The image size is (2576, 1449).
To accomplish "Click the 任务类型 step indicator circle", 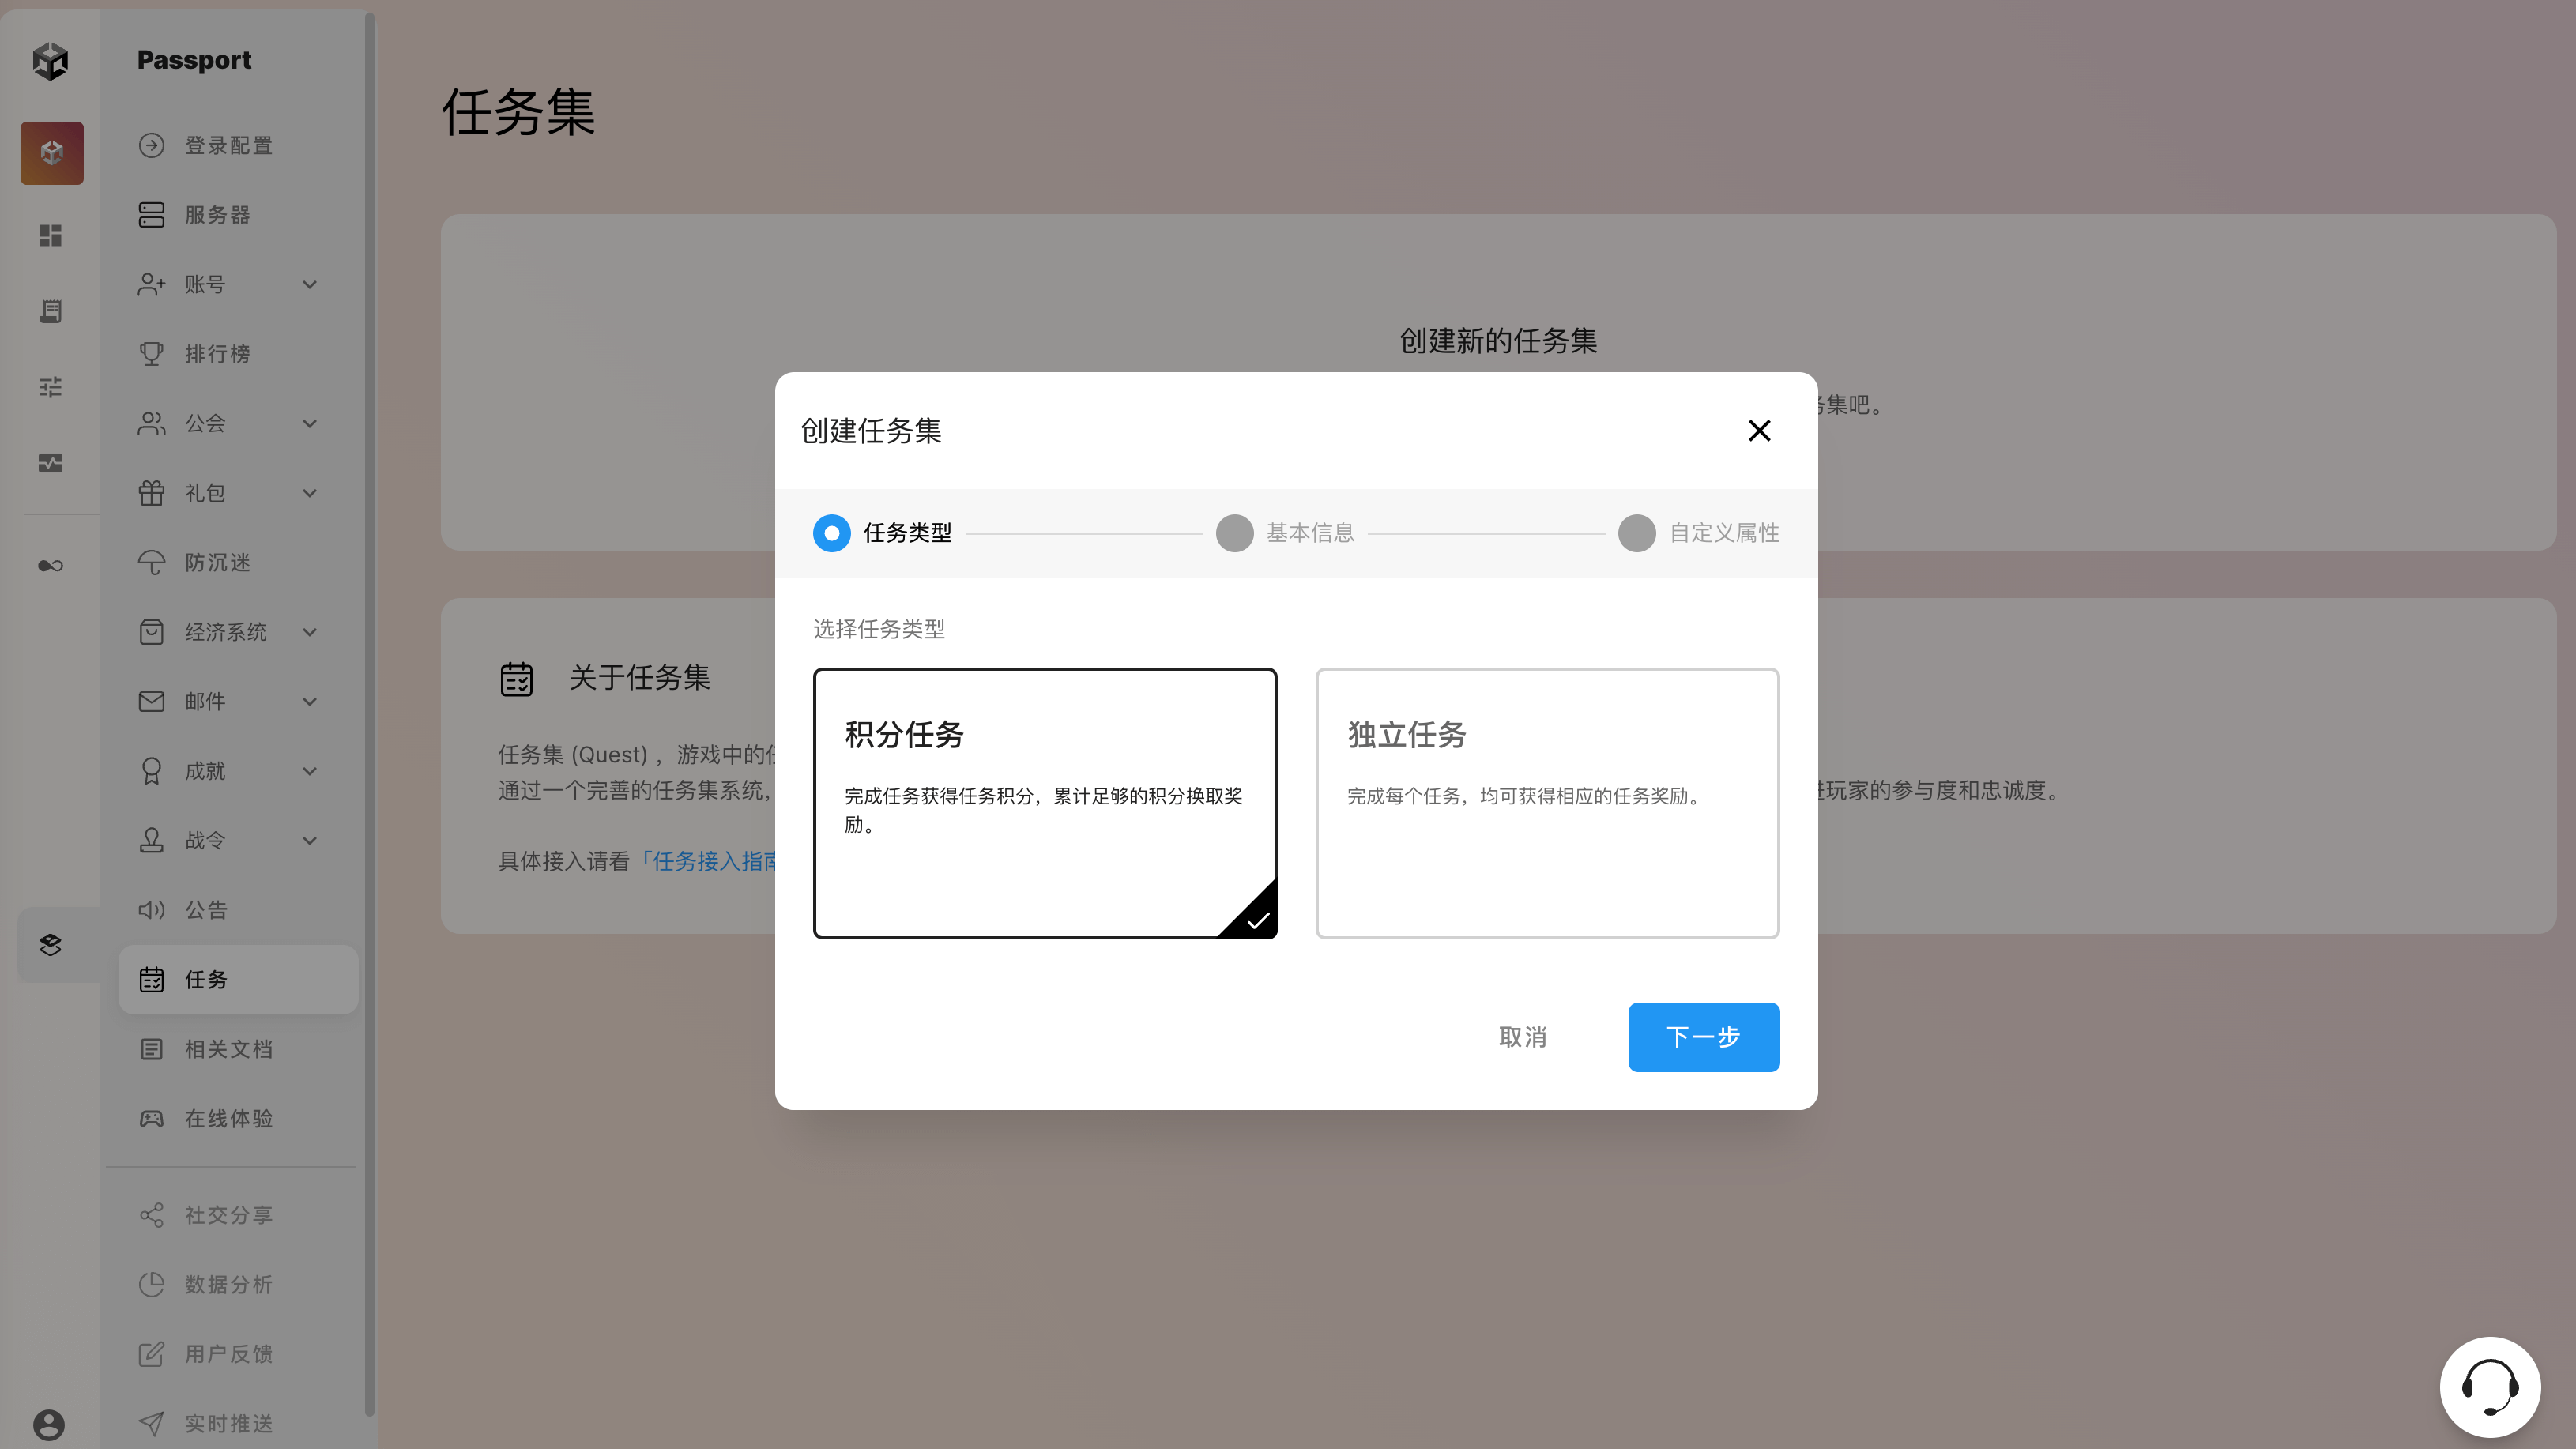I will click(x=831, y=533).
